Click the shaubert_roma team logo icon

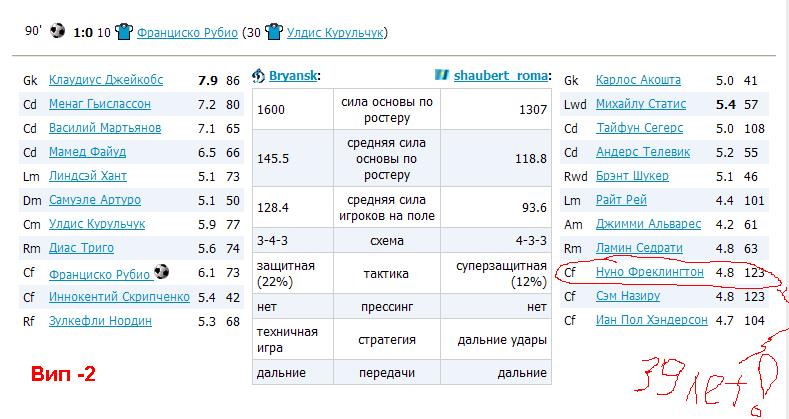442,76
